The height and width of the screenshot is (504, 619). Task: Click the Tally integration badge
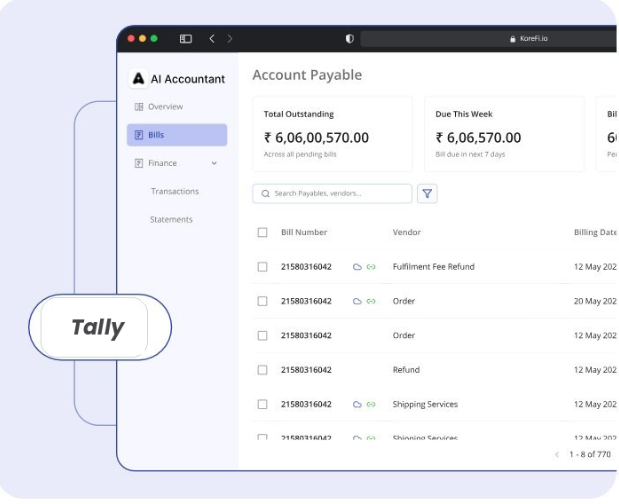coord(100,327)
